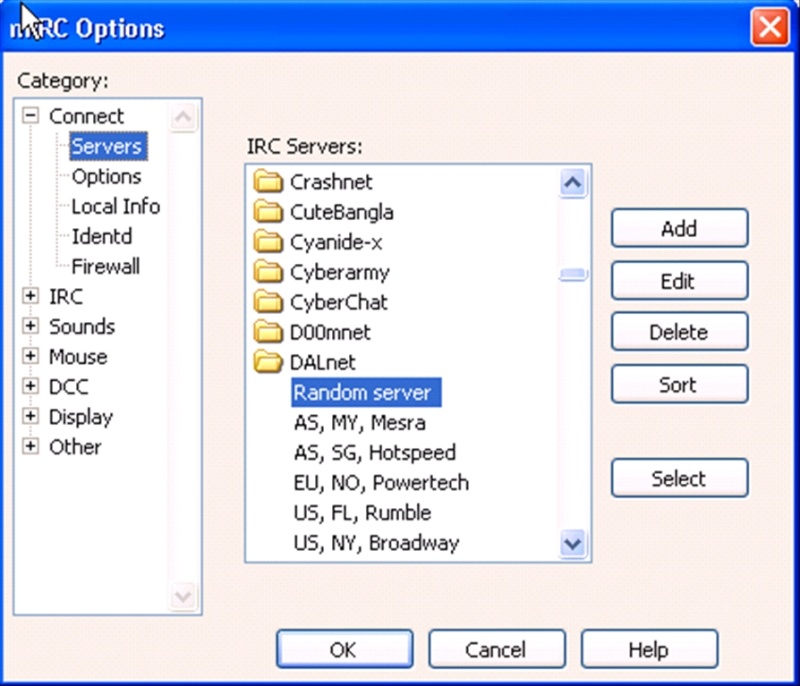The height and width of the screenshot is (686, 800).
Task: Collapse the Connect category
Action: (31, 116)
